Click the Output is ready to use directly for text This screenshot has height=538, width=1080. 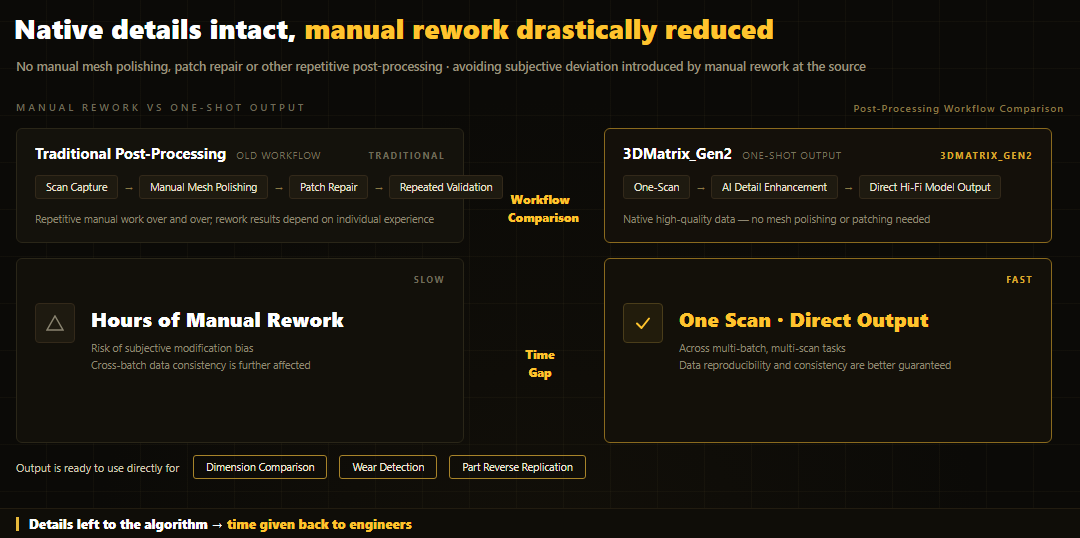[97, 468]
